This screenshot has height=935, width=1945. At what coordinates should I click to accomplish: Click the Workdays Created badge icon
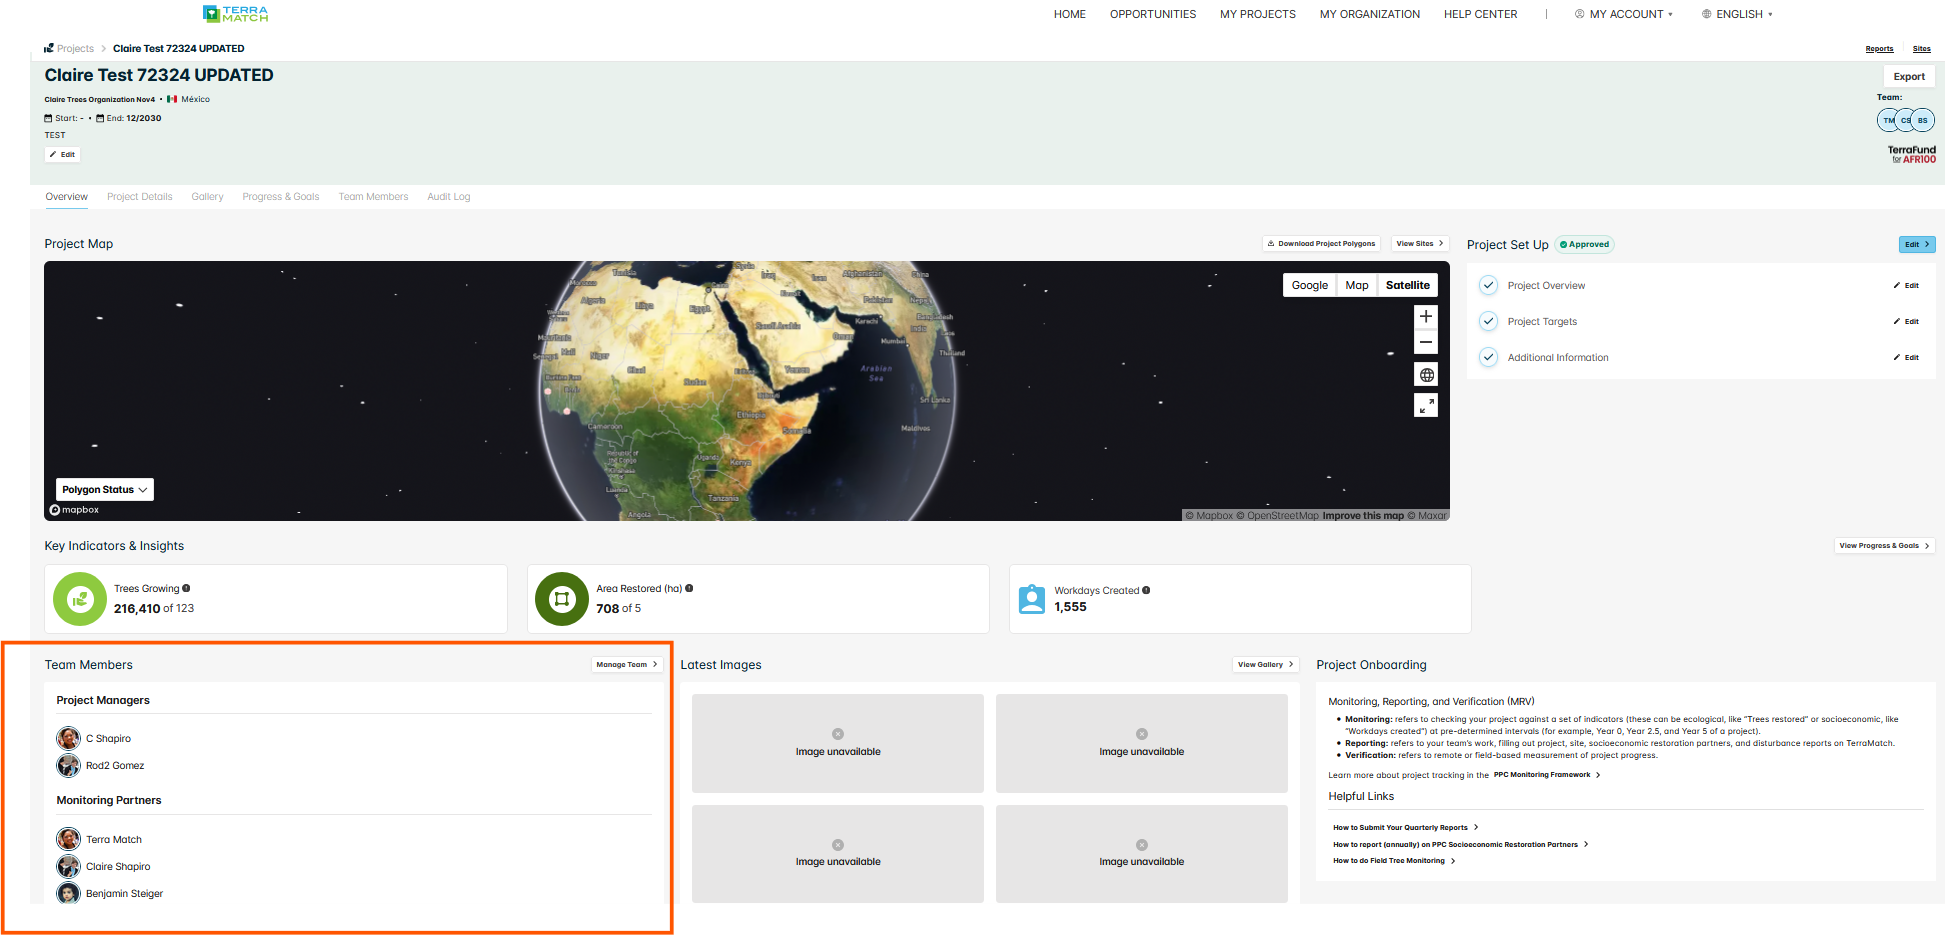pyautogui.click(x=1031, y=599)
